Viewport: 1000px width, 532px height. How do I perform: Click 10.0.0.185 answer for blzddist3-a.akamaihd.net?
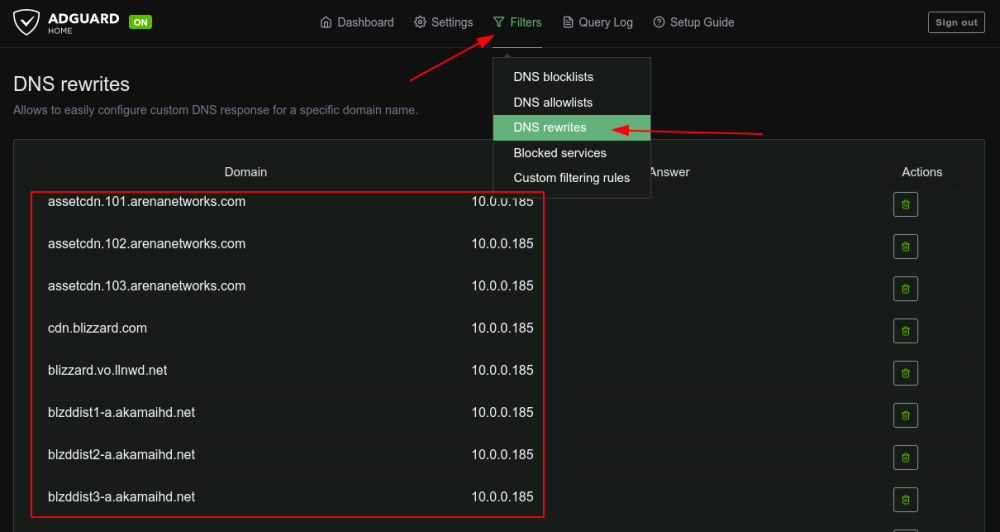[503, 497]
